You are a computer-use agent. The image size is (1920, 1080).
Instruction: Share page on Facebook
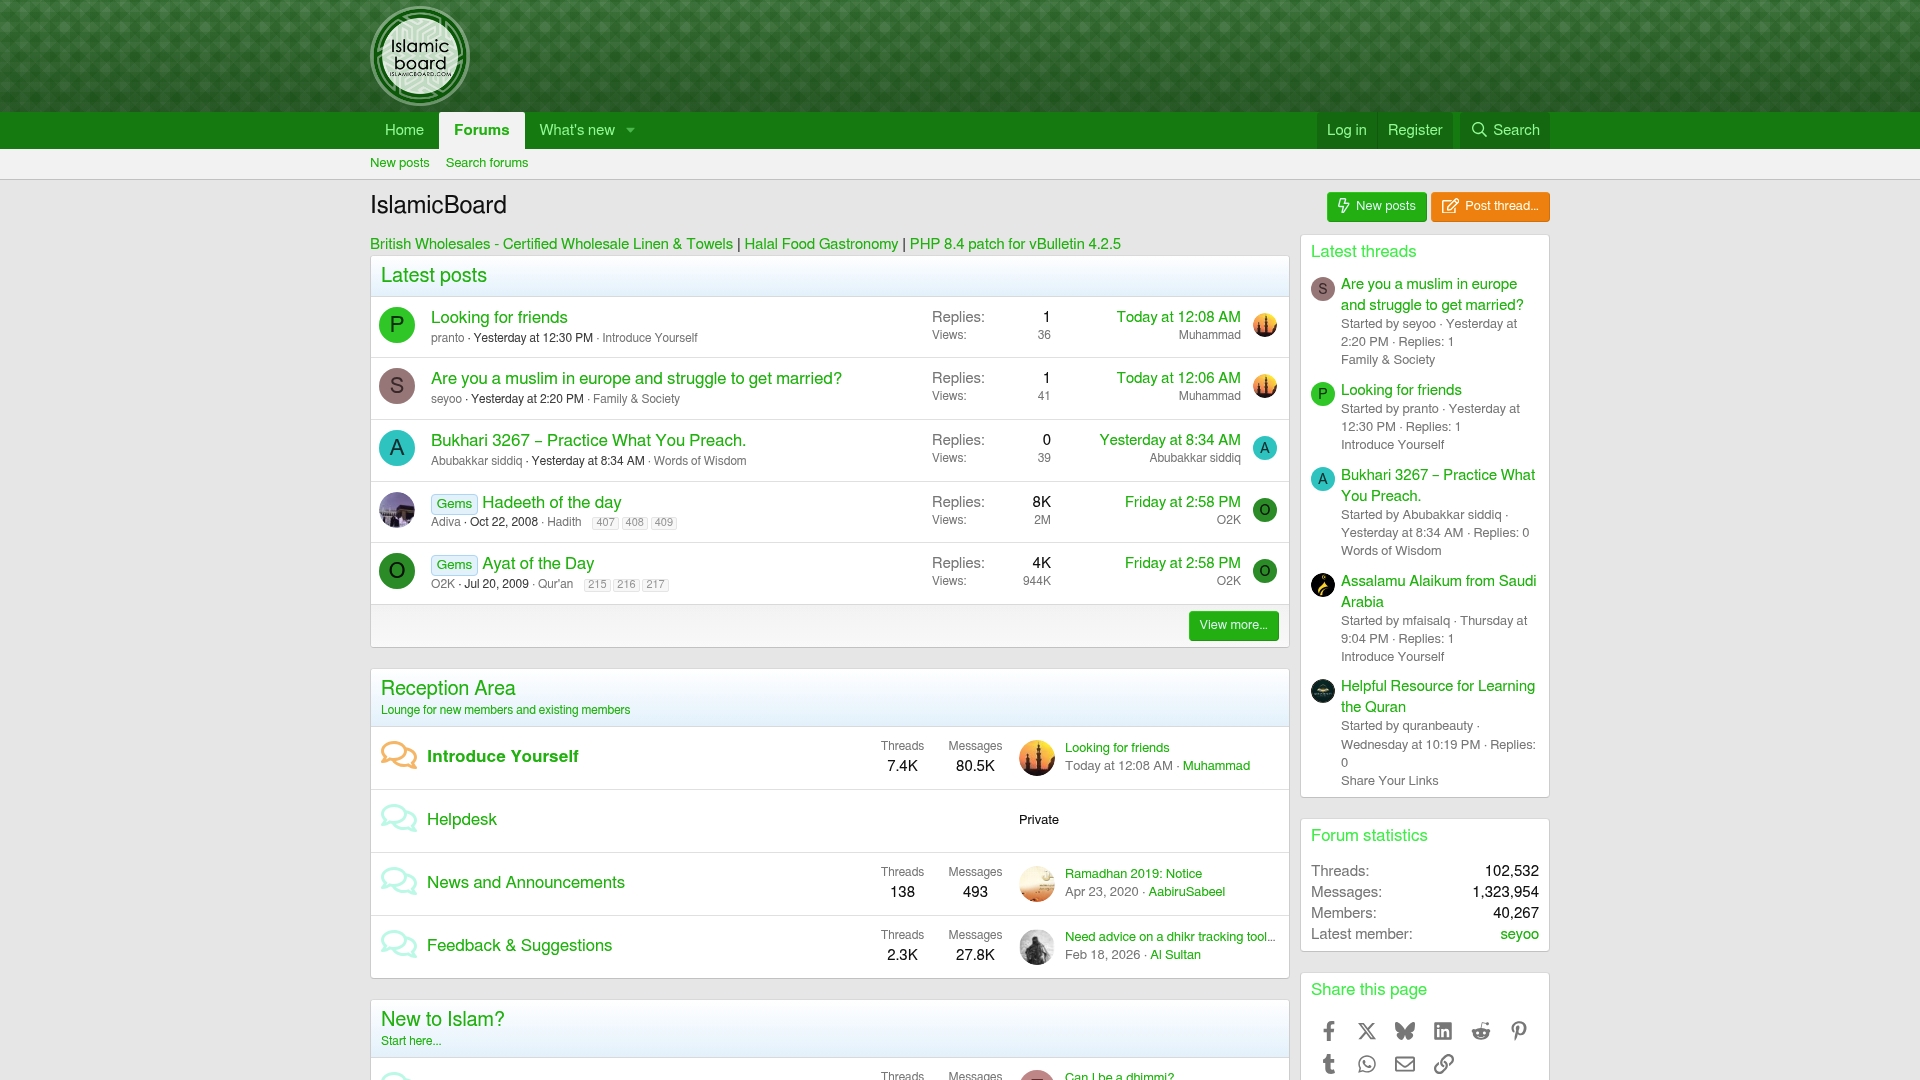click(x=1329, y=1031)
